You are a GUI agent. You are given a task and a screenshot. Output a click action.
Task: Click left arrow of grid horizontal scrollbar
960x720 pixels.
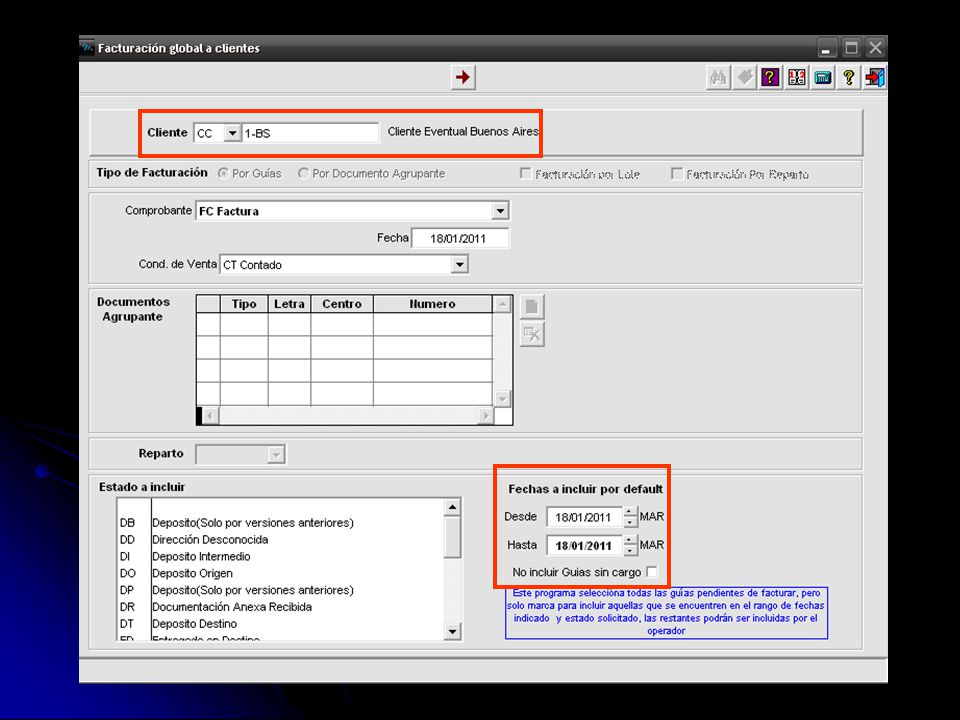210,416
